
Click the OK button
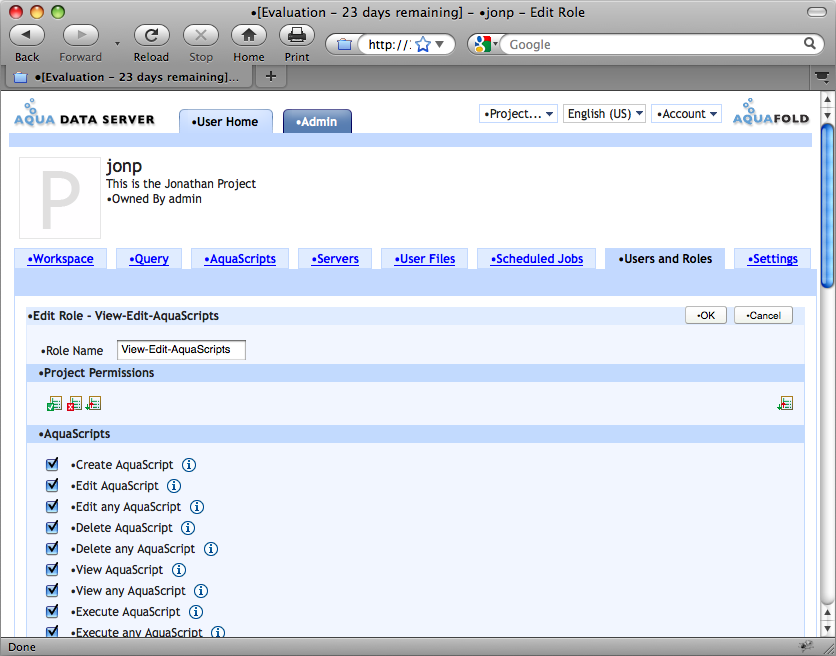(706, 315)
